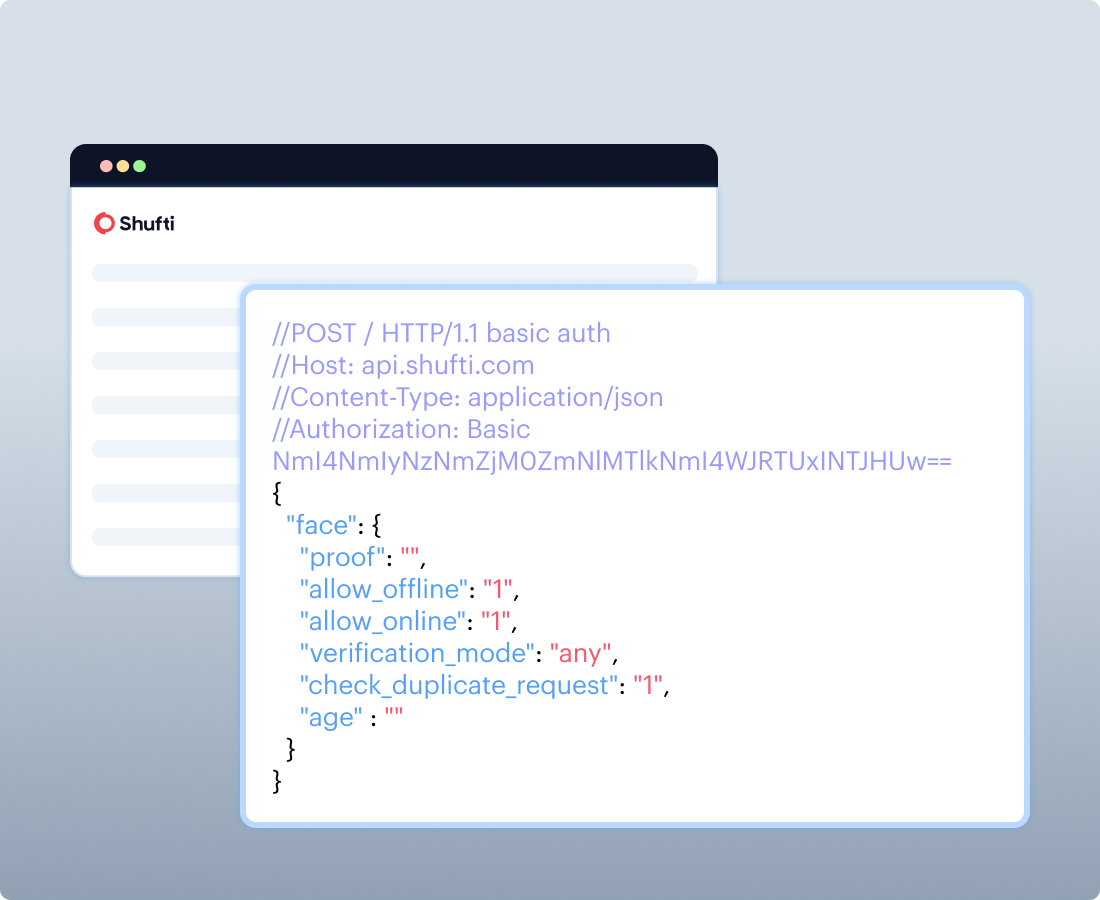Click the red window dot
The width and height of the screenshot is (1100, 900).
tap(106, 166)
